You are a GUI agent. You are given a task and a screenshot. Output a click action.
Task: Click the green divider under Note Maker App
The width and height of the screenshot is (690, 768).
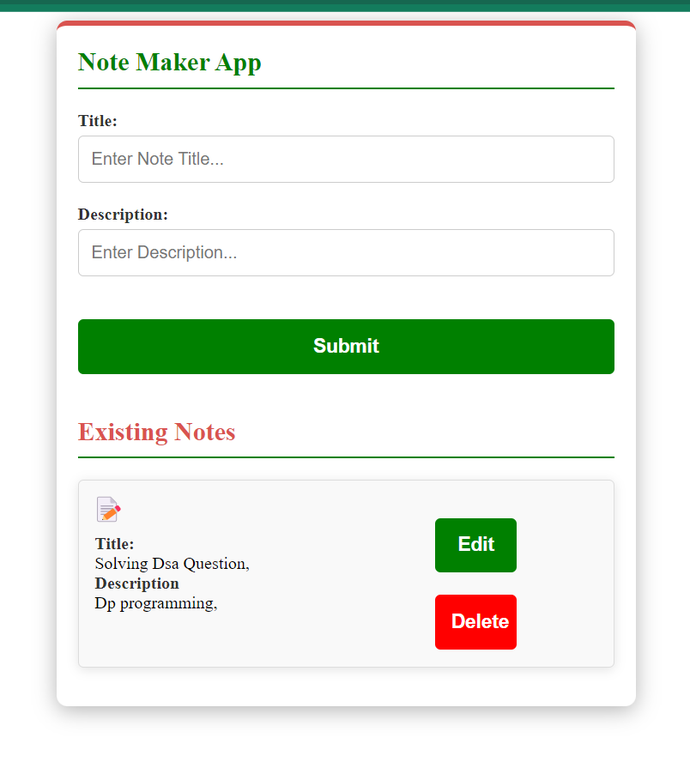346,89
